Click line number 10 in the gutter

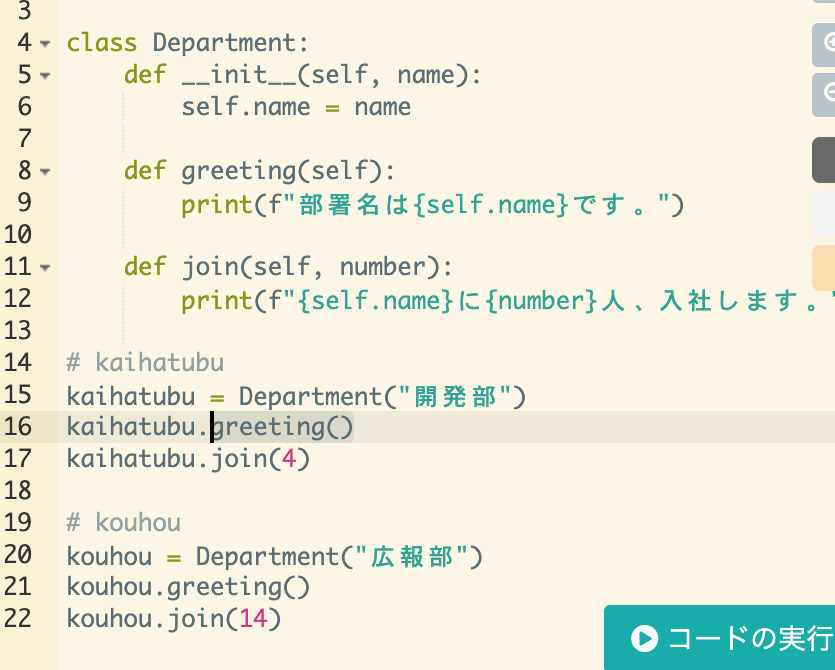[18, 235]
